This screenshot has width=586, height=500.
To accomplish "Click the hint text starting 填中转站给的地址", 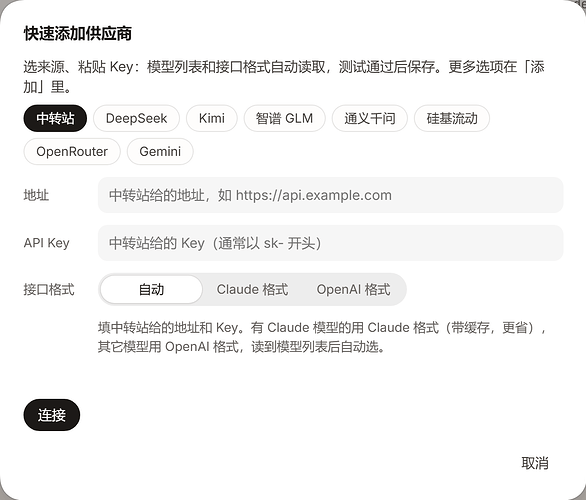I will tap(321, 337).
